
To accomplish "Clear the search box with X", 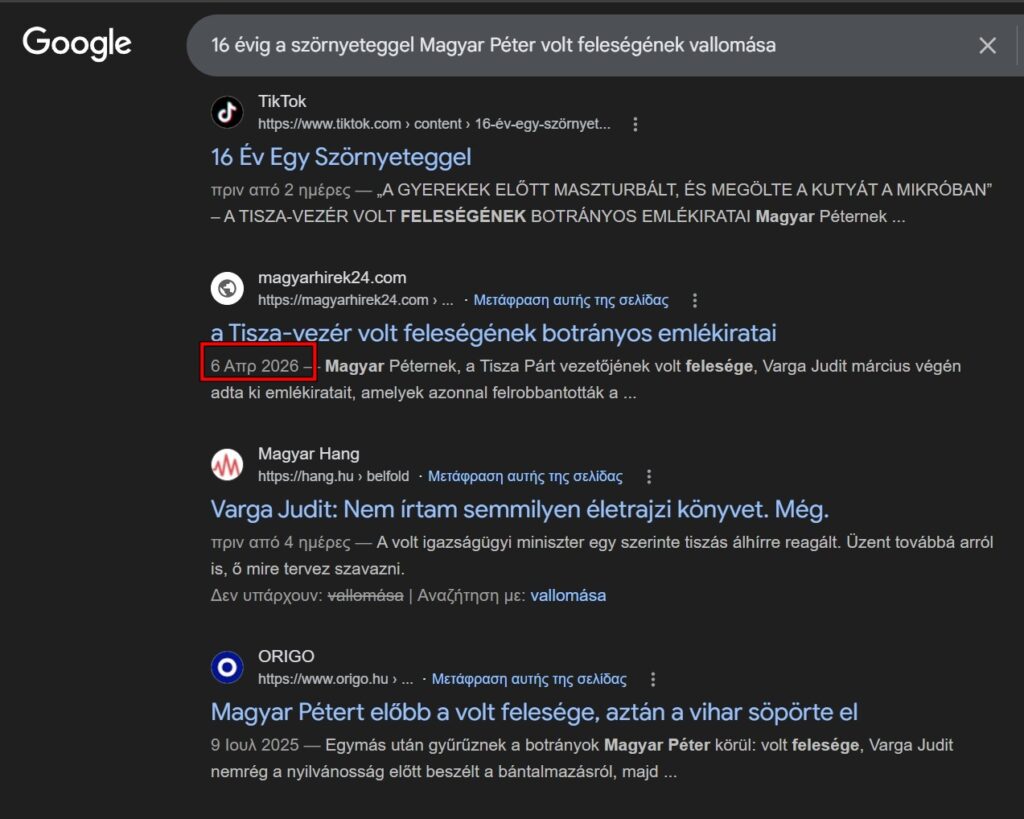I will click(987, 45).
